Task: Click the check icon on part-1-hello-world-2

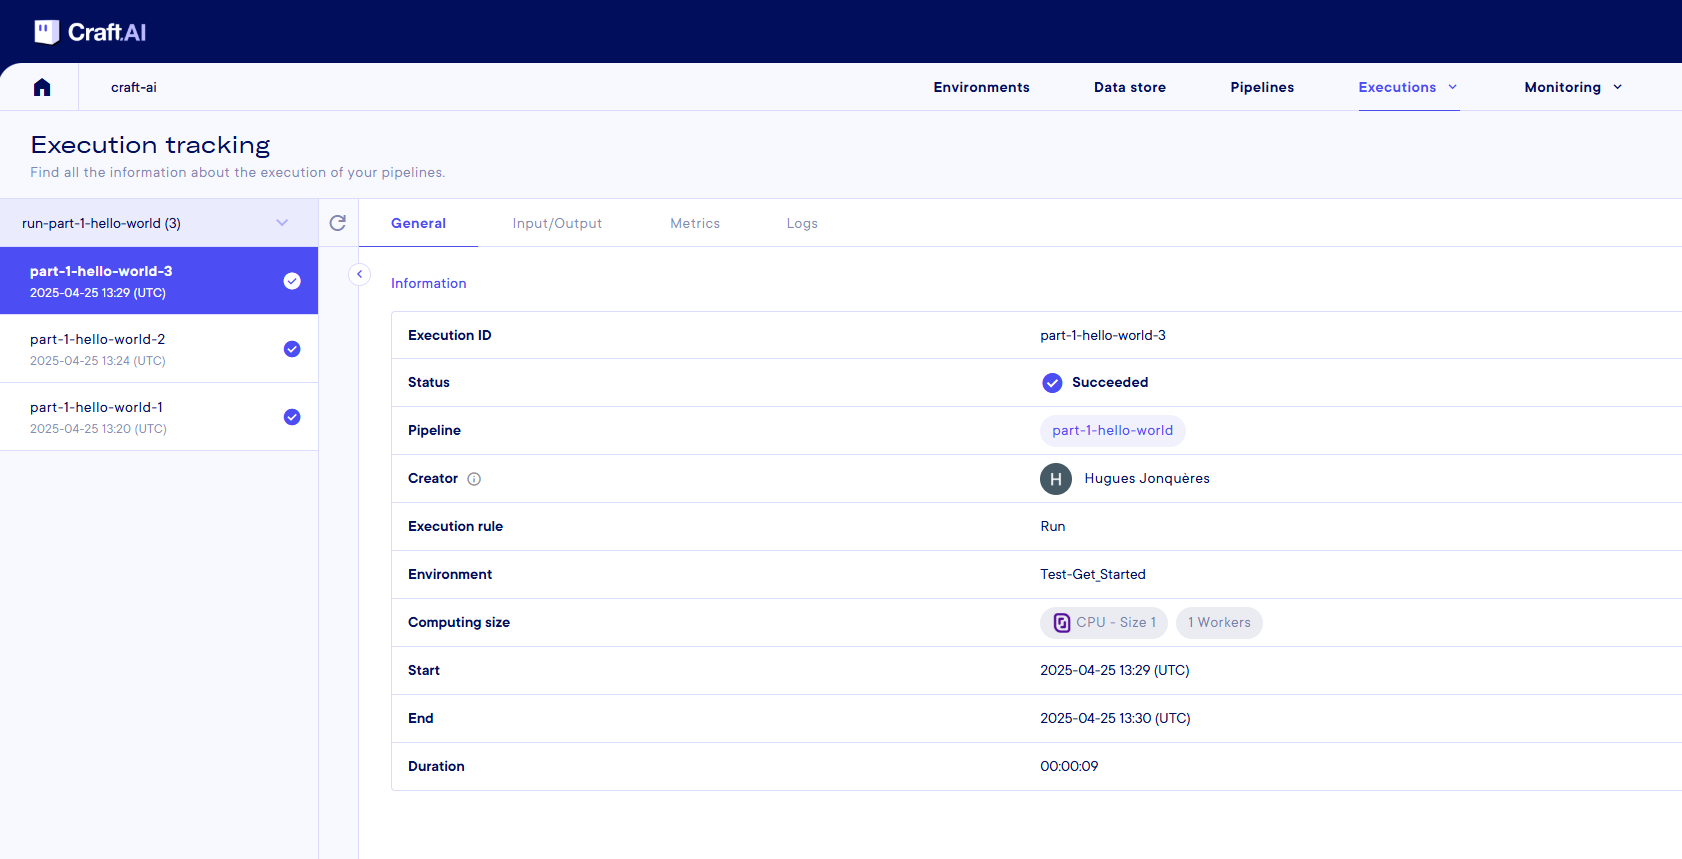Action: click(x=292, y=349)
